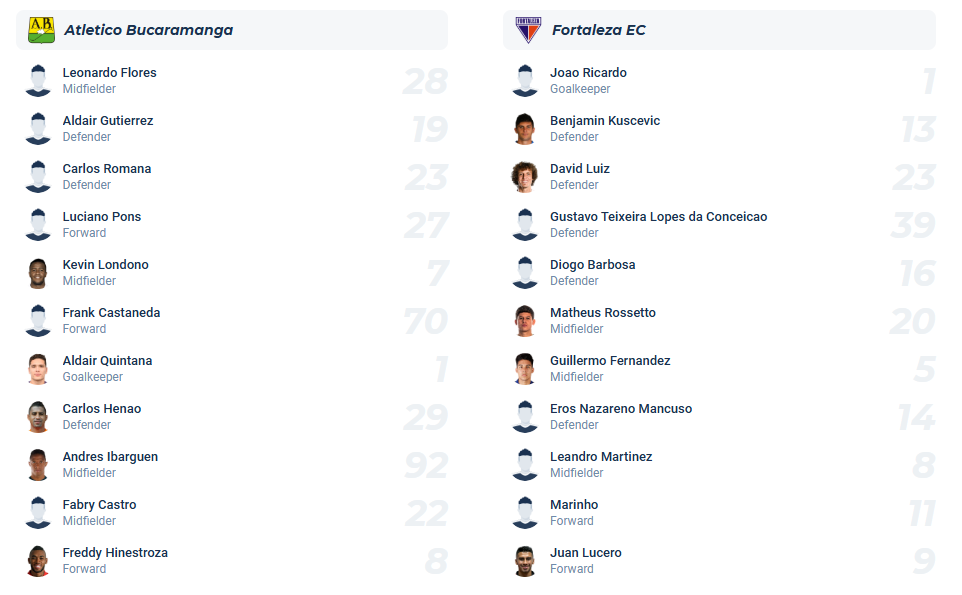Click jersey number 70 beside Frank Castaneda
The height and width of the screenshot is (595, 962).
(x=429, y=320)
